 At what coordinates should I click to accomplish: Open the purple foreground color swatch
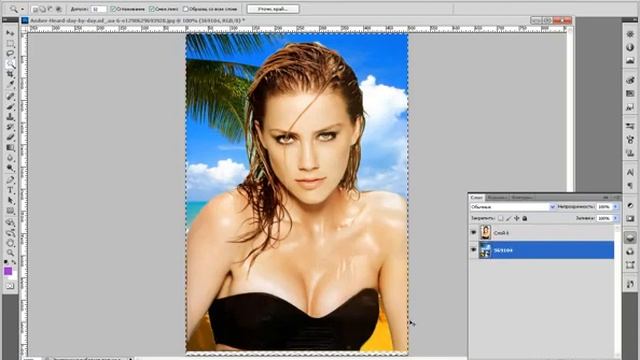pyautogui.click(x=8, y=271)
